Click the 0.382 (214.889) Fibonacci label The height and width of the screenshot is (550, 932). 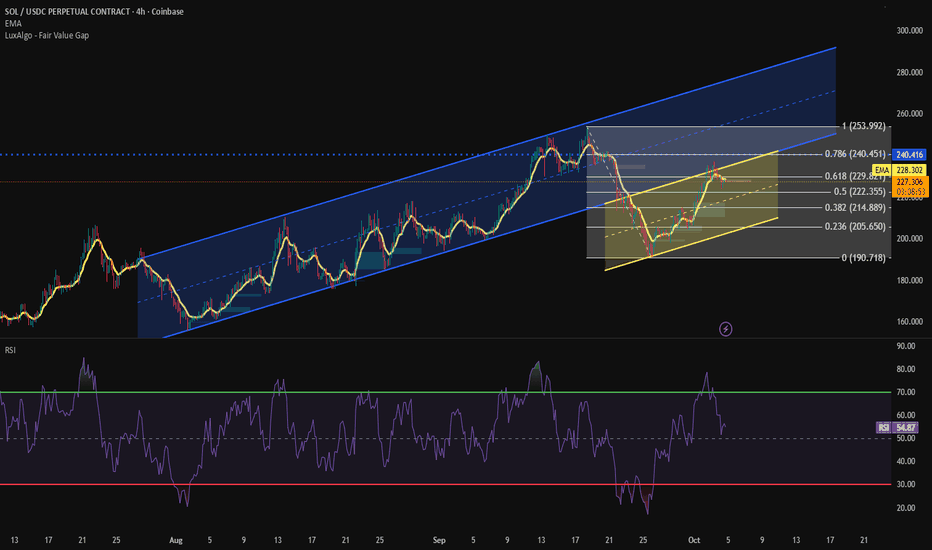click(x=855, y=208)
